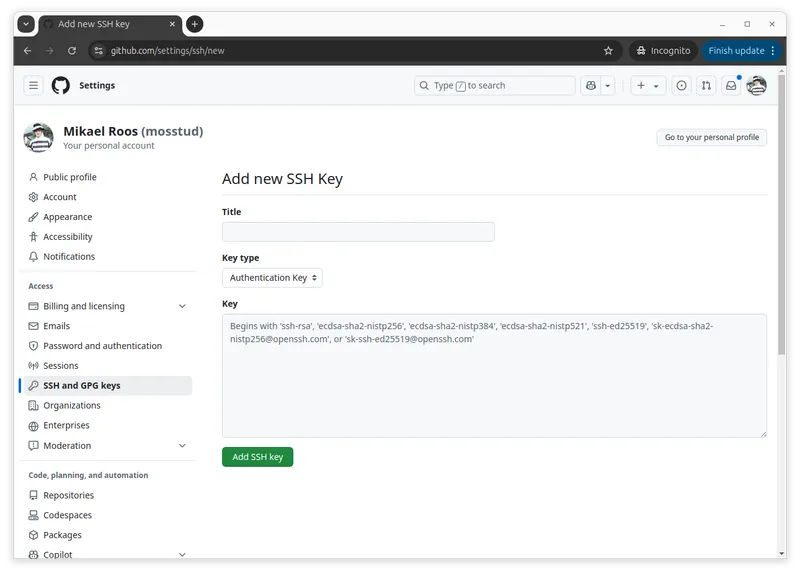
Task: Select Public profile in sidebar
Action: point(70,177)
